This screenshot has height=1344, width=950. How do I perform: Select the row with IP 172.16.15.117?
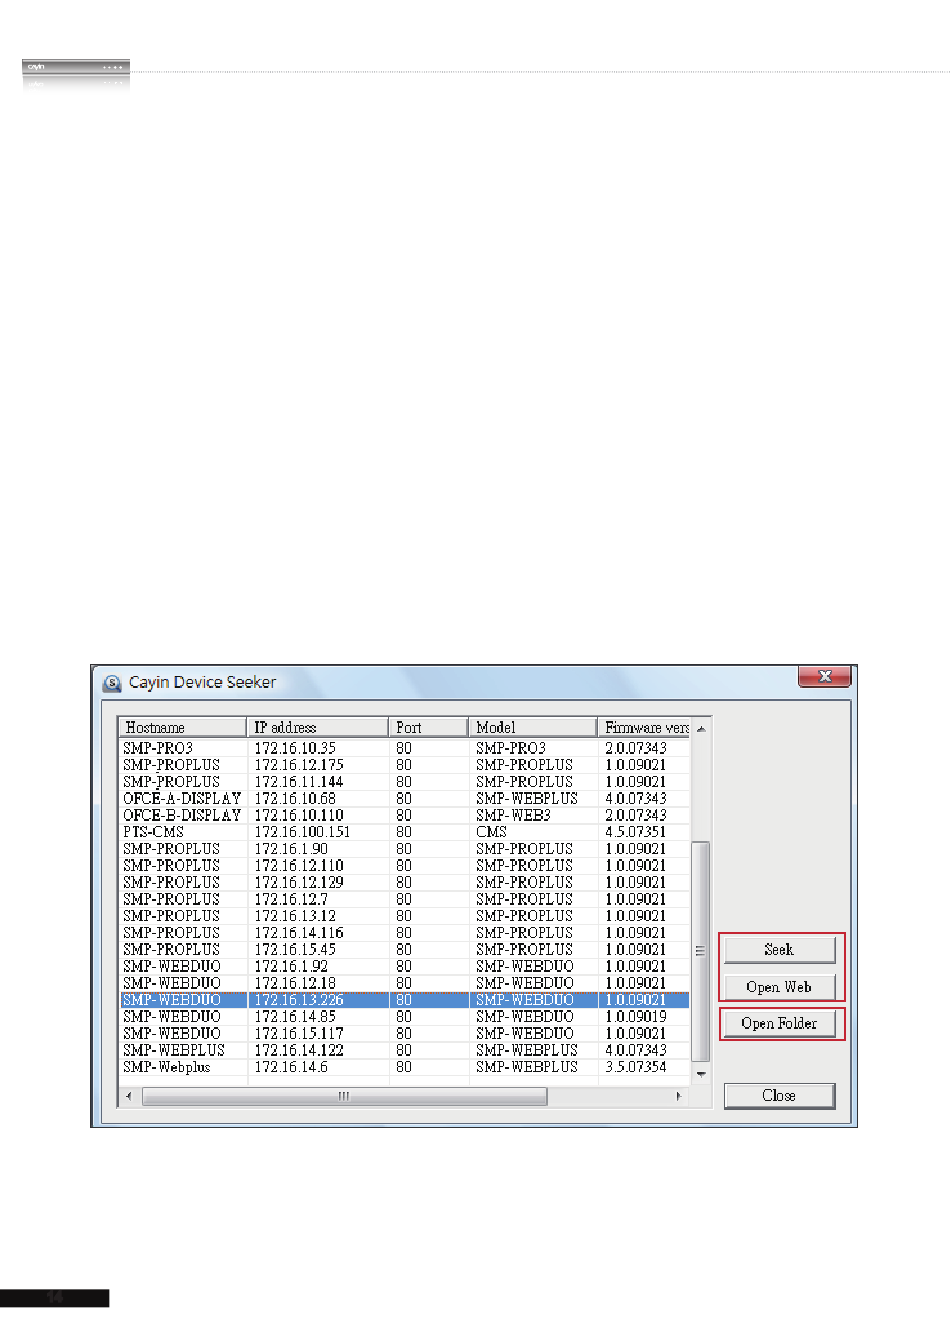404,1034
